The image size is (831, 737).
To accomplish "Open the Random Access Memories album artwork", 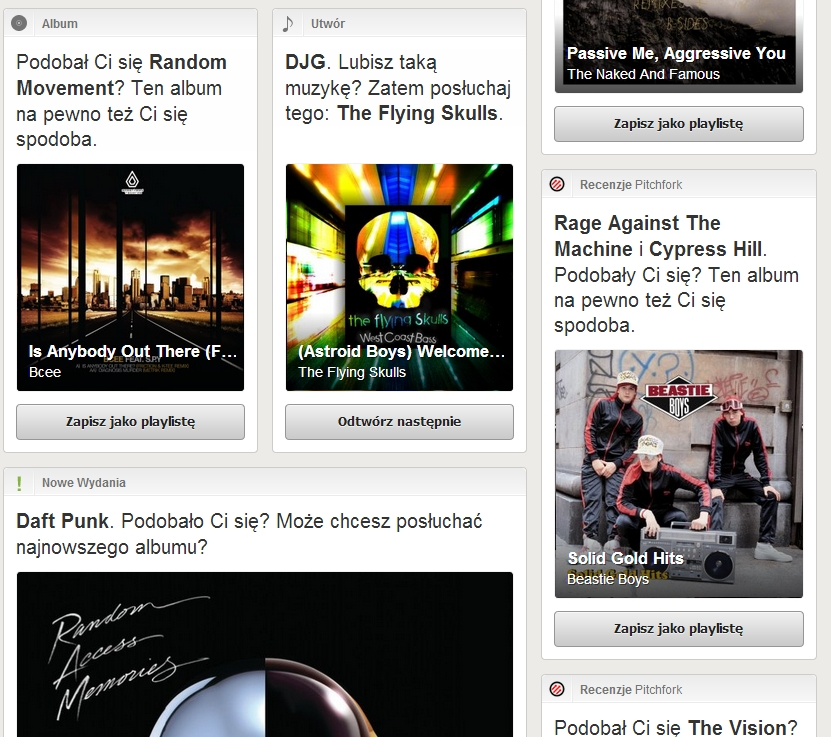I will tap(264, 655).
